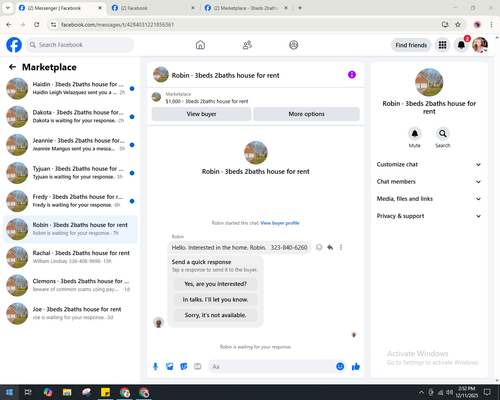Send a voice clip with microphone icon
The width and height of the screenshot is (500, 400).
click(155, 367)
